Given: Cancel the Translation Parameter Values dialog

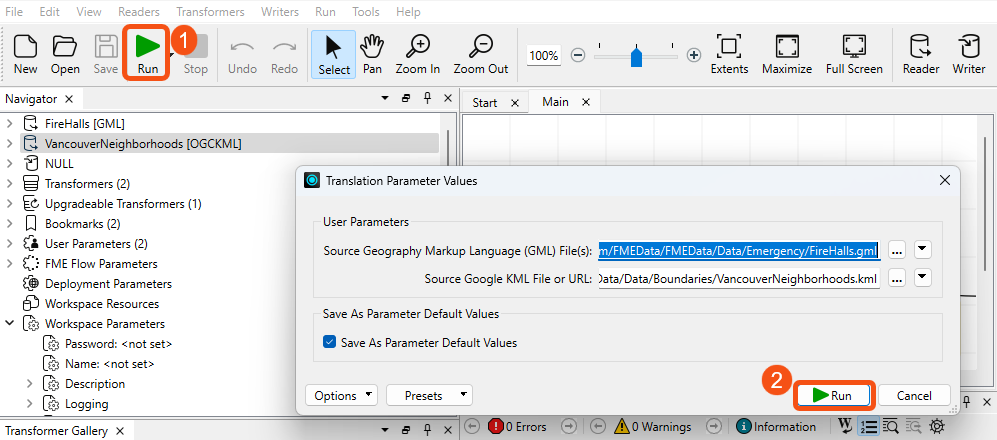Looking at the screenshot, I should 914,396.
